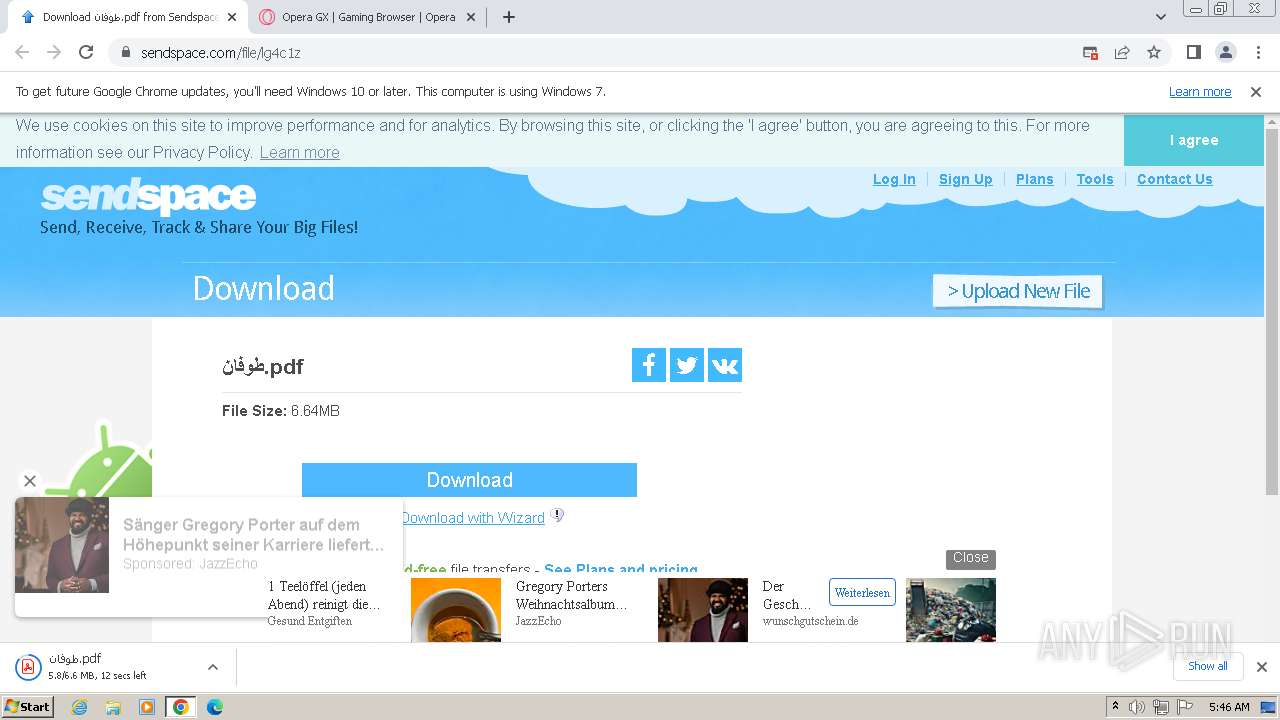This screenshot has height=720, width=1280.
Task: Share this page via share icon
Action: point(1122,52)
